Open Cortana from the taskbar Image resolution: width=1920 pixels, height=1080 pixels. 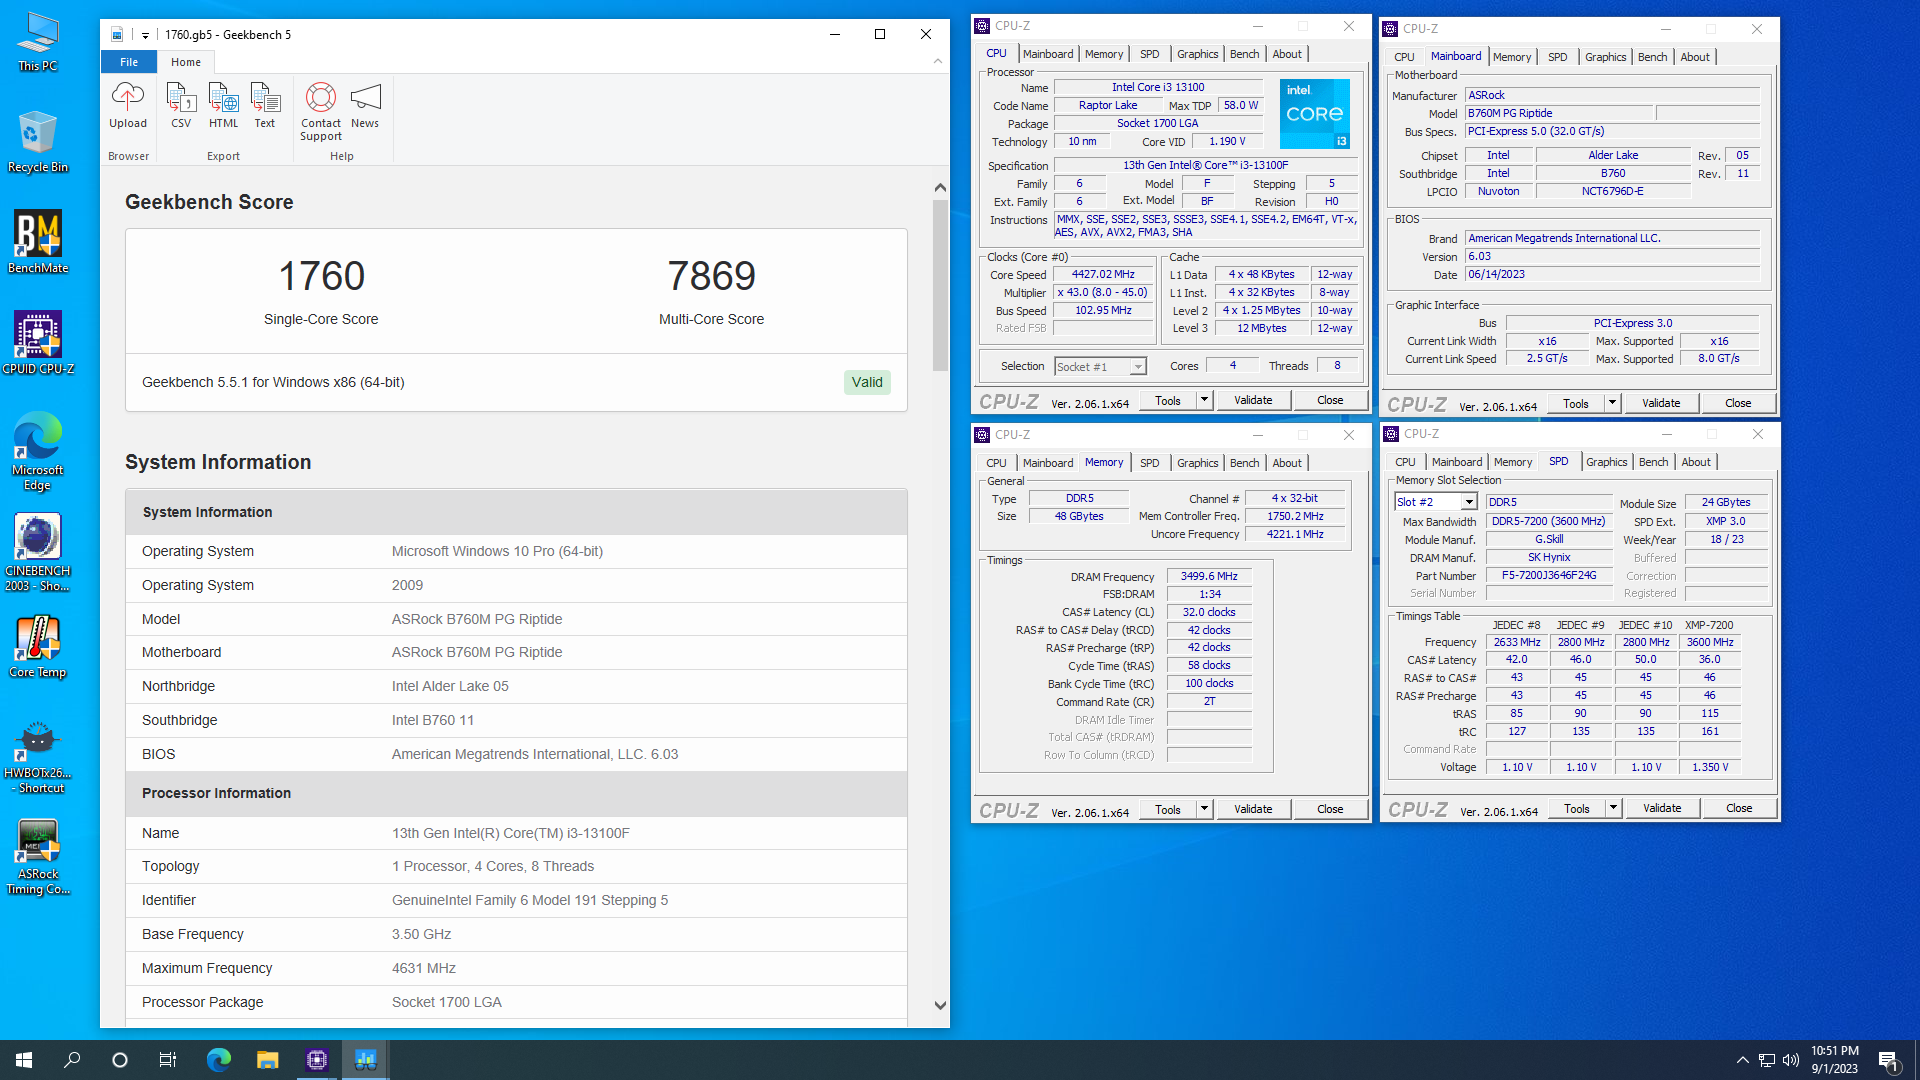(x=120, y=1060)
